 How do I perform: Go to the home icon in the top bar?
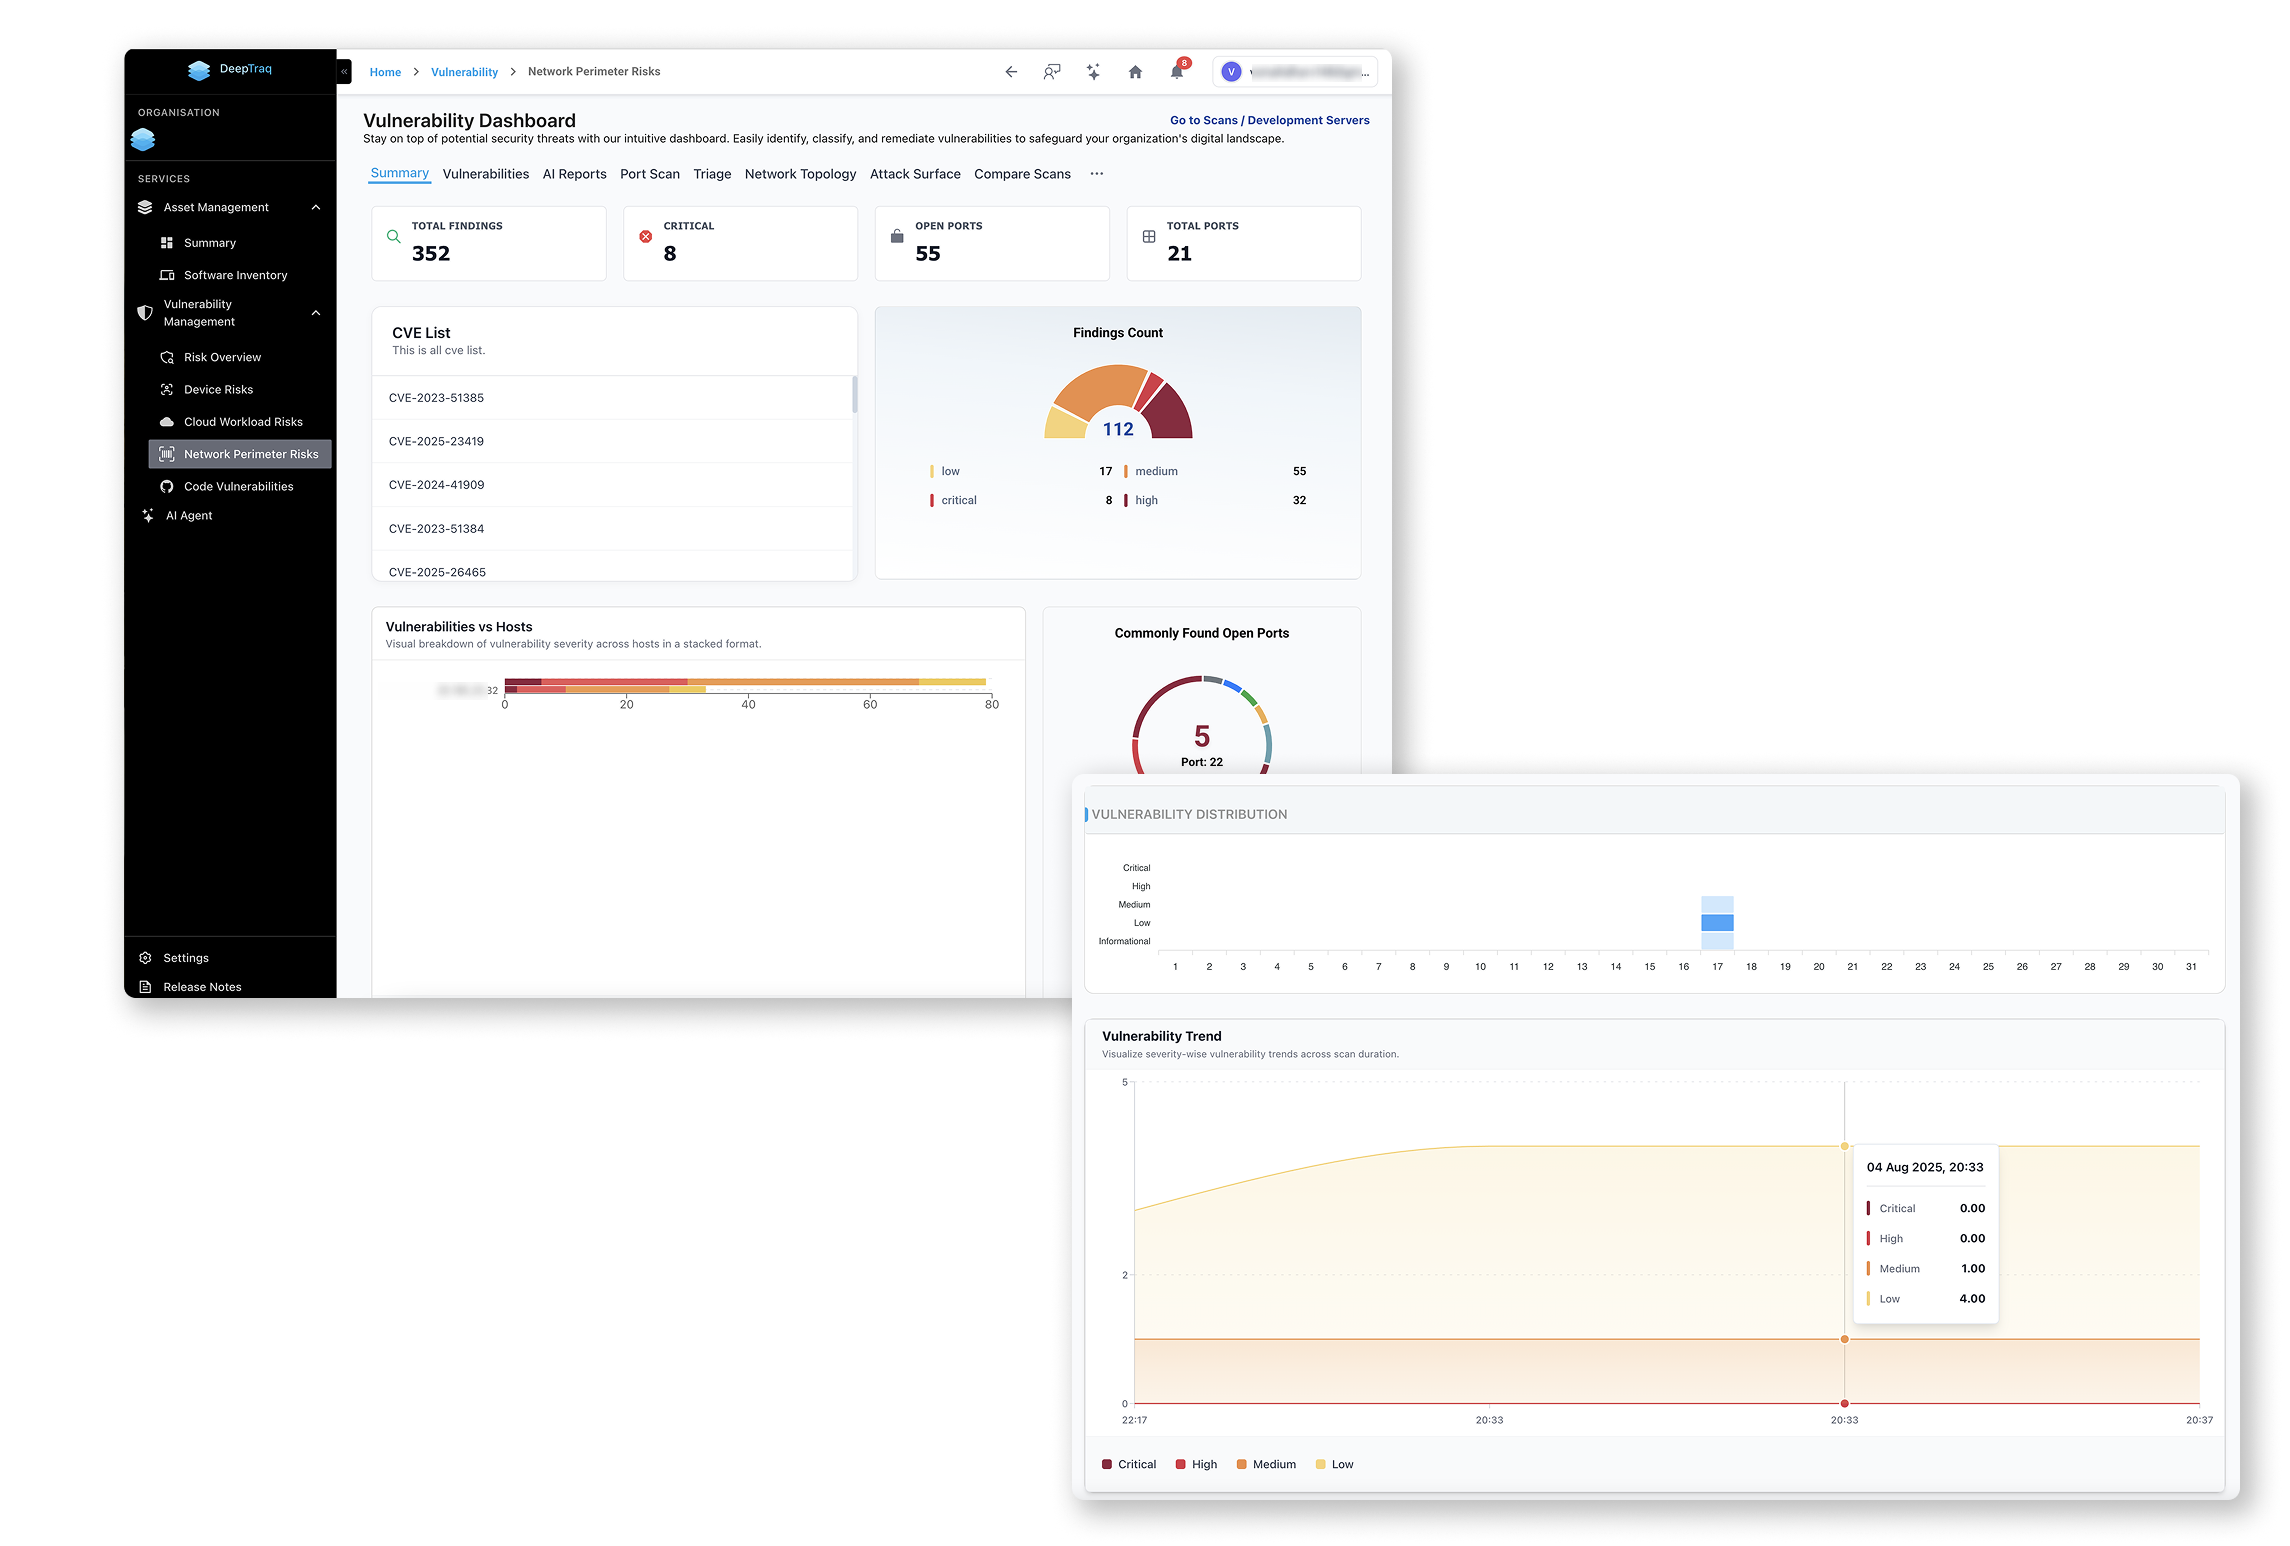click(x=1135, y=72)
